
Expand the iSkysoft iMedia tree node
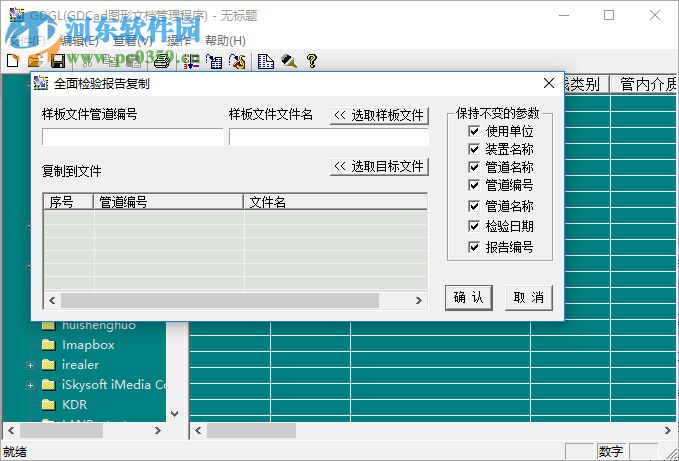[x=30, y=385]
